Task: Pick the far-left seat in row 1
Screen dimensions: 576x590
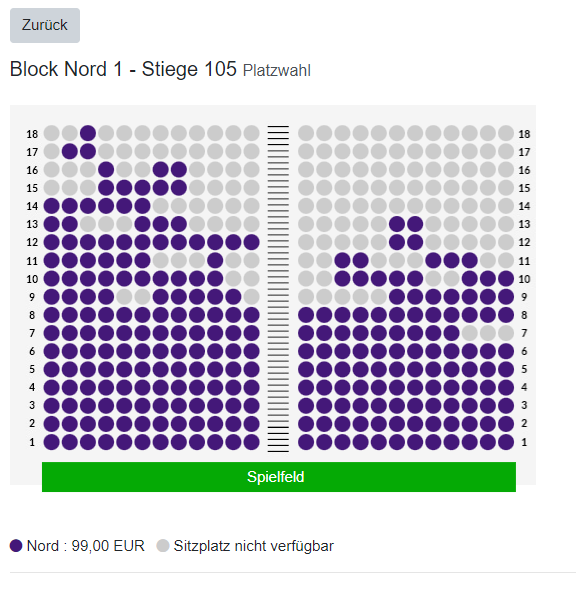Action: (x=52, y=442)
